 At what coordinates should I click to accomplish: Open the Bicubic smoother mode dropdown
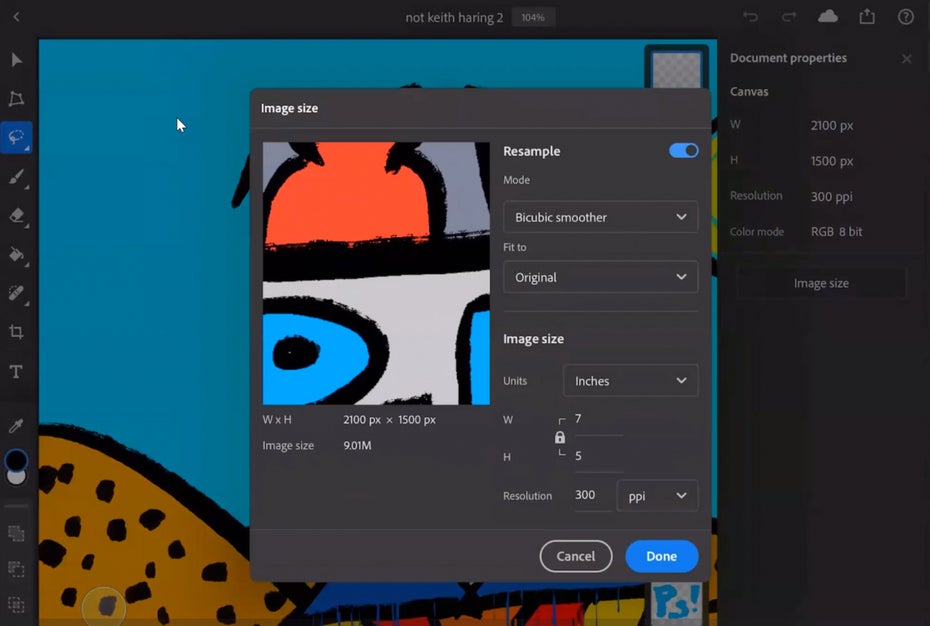coord(600,217)
